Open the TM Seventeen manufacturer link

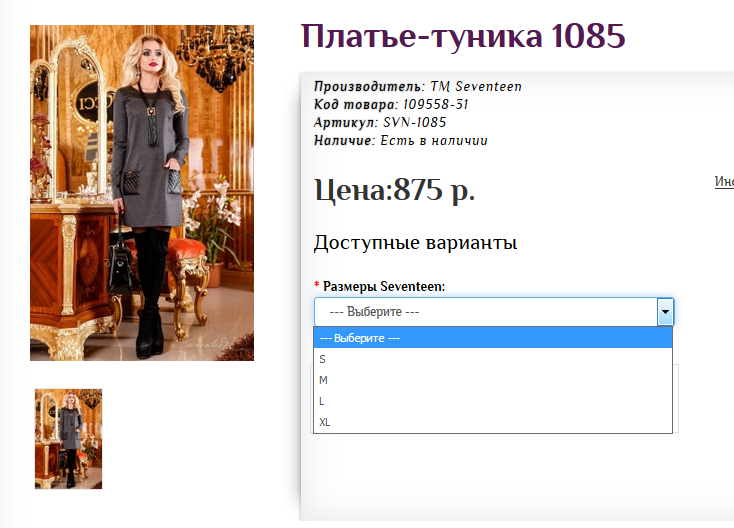[x=476, y=87]
